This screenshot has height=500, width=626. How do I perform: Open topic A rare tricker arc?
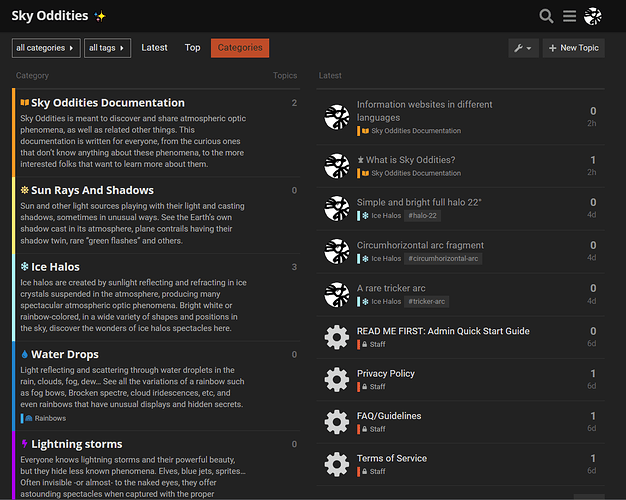(x=391, y=288)
